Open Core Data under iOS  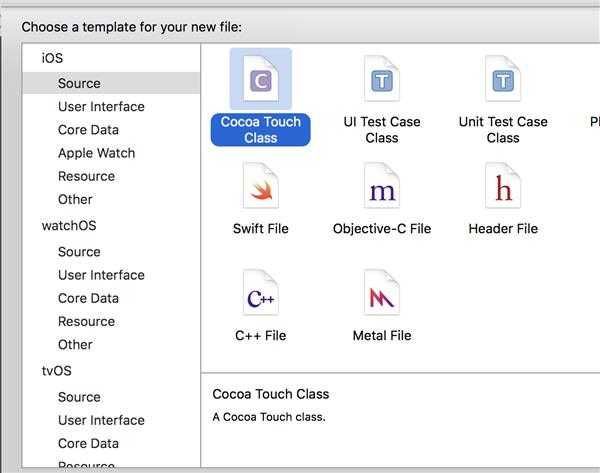(x=88, y=130)
